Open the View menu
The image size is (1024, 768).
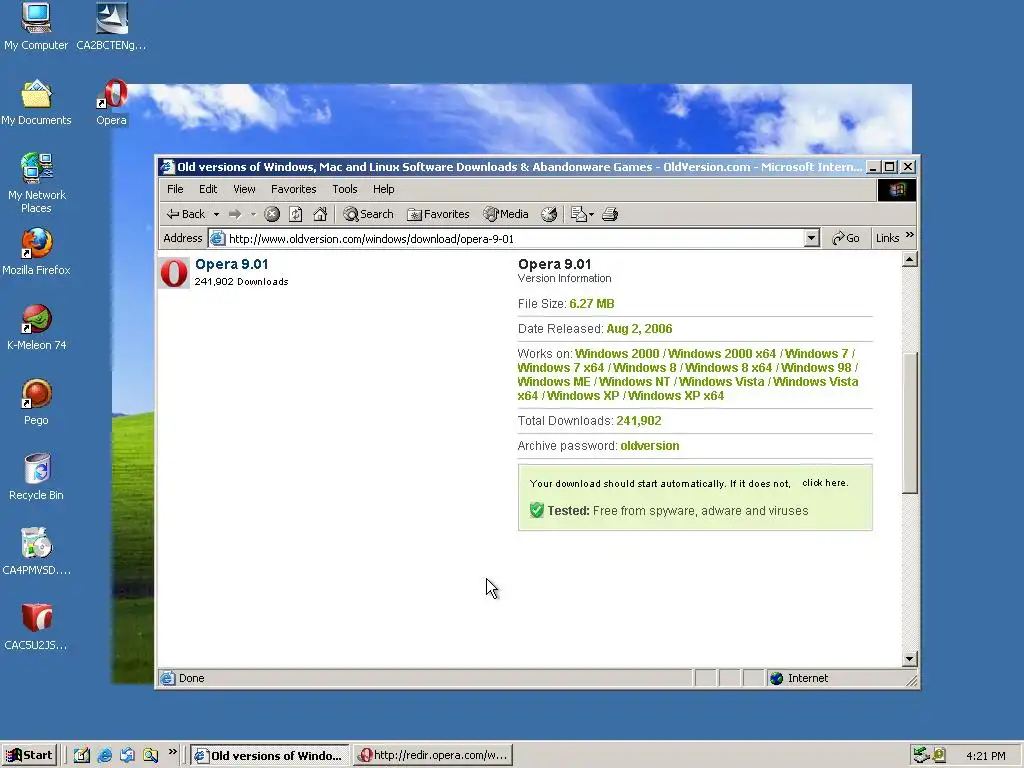click(x=244, y=189)
